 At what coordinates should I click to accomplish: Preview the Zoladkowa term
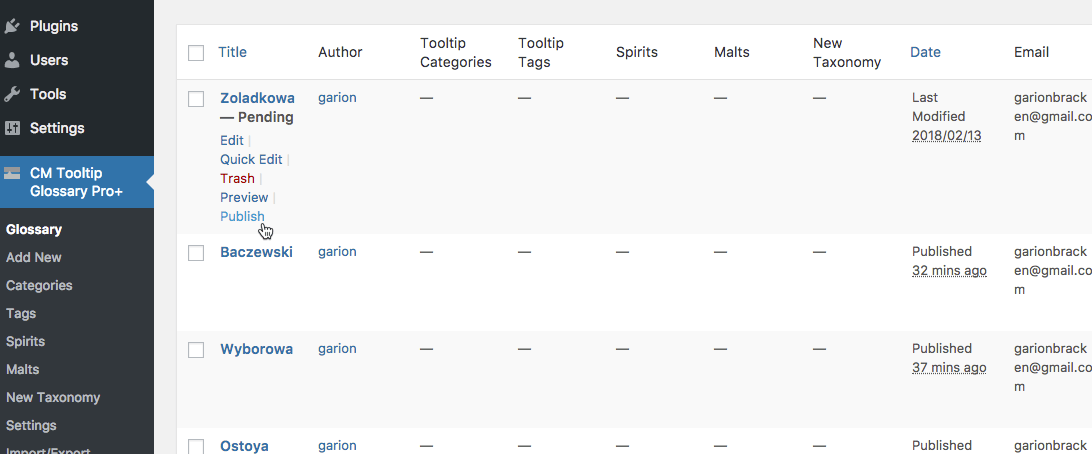point(244,197)
